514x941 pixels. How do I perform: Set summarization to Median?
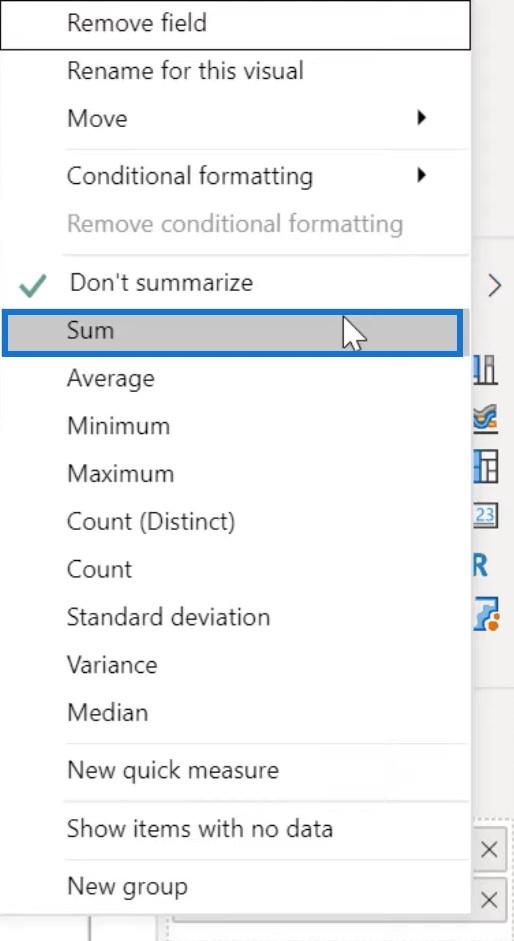(x=235, y=712)
